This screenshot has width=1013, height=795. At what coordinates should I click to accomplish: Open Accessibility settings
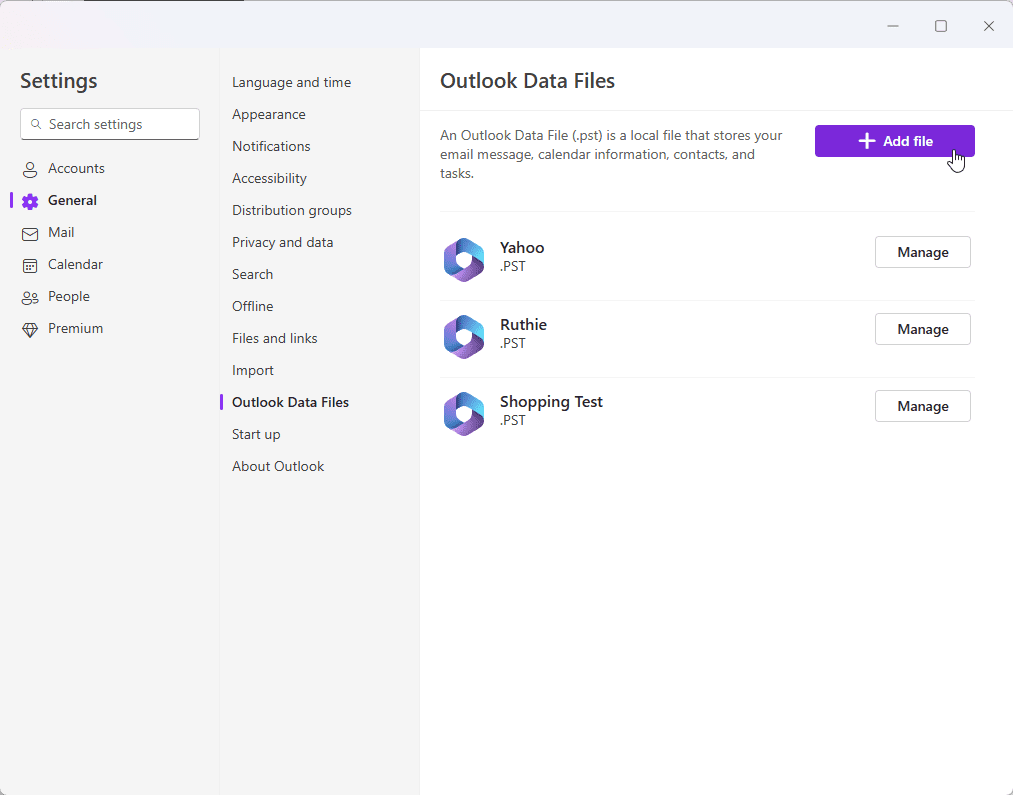point(269,178)
